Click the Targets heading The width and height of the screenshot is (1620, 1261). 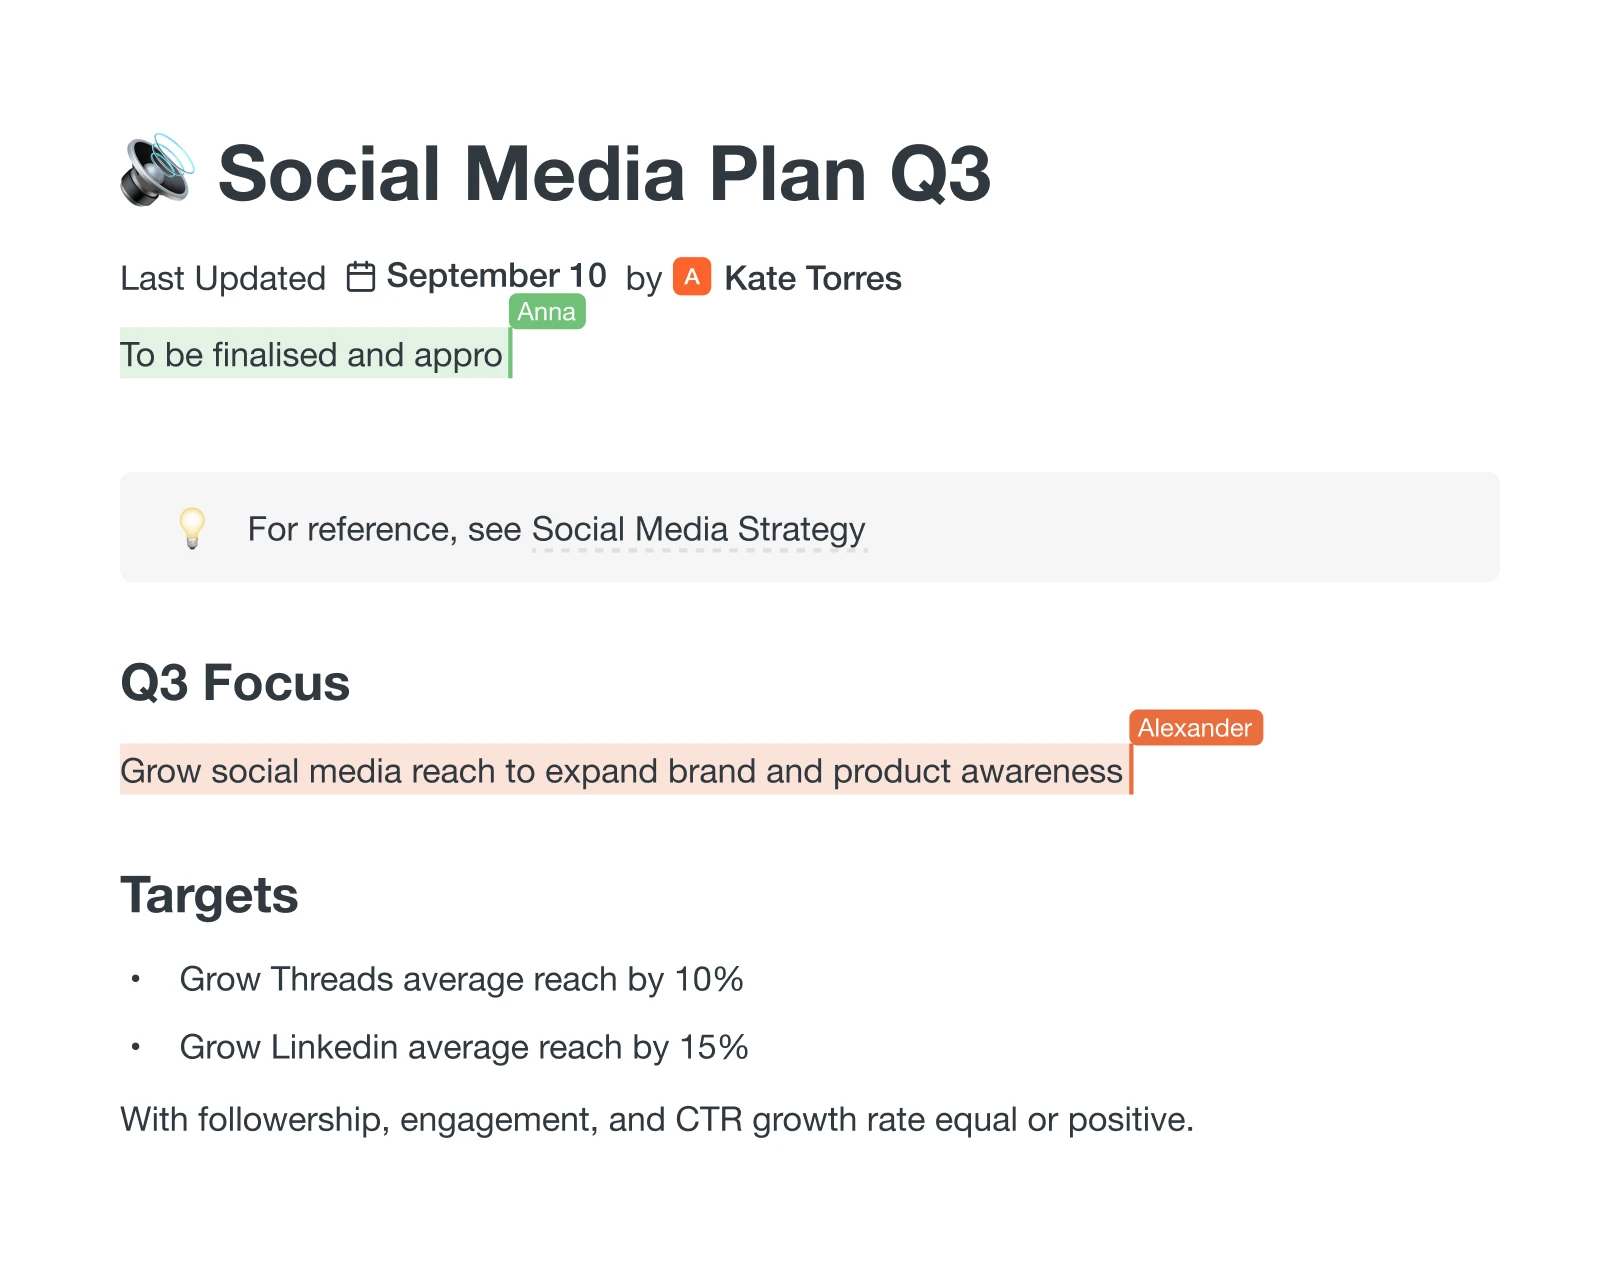click(x=209, y=895)
